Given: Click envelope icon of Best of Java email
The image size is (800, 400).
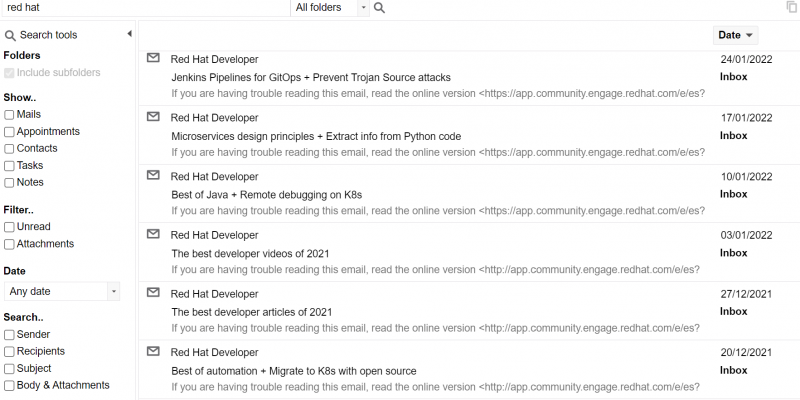Looking at the screenshot, I should click(x=154, y=175).
